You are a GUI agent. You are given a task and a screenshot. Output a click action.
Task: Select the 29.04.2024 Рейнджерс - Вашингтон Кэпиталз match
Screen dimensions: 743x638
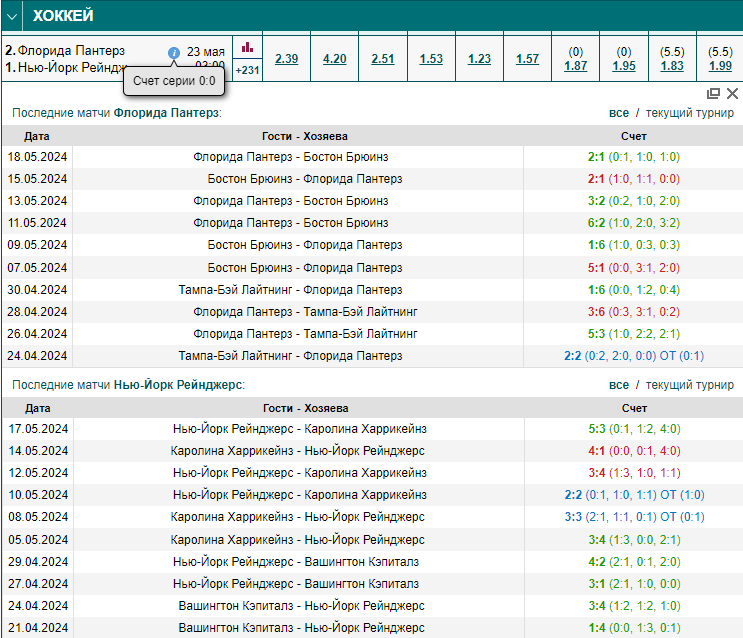pyautogui.click(x=296, y=562)
